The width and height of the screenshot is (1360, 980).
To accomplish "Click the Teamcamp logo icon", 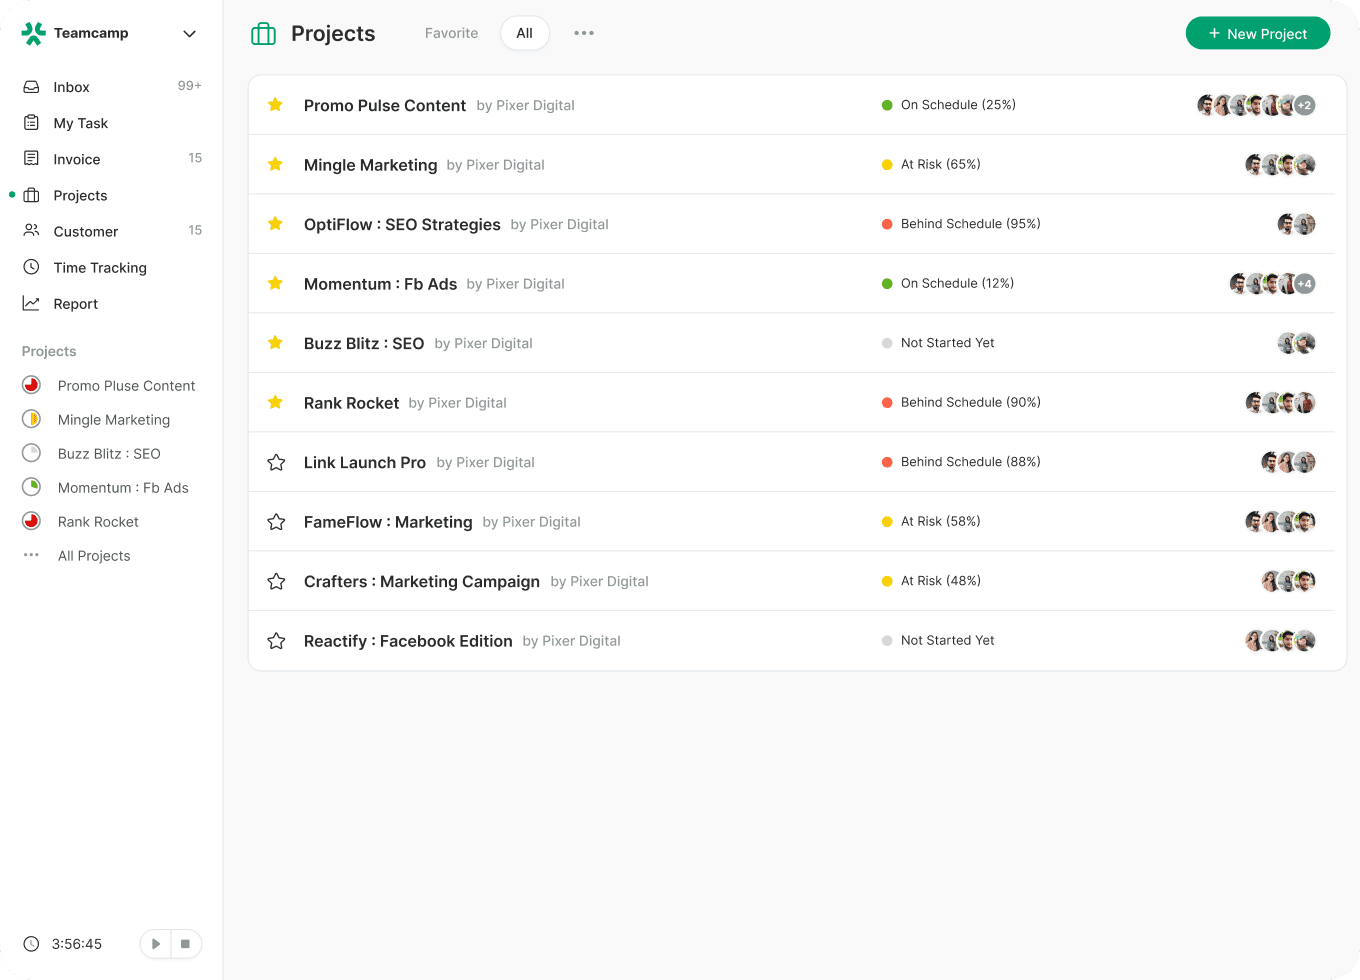I will [34, 34].
